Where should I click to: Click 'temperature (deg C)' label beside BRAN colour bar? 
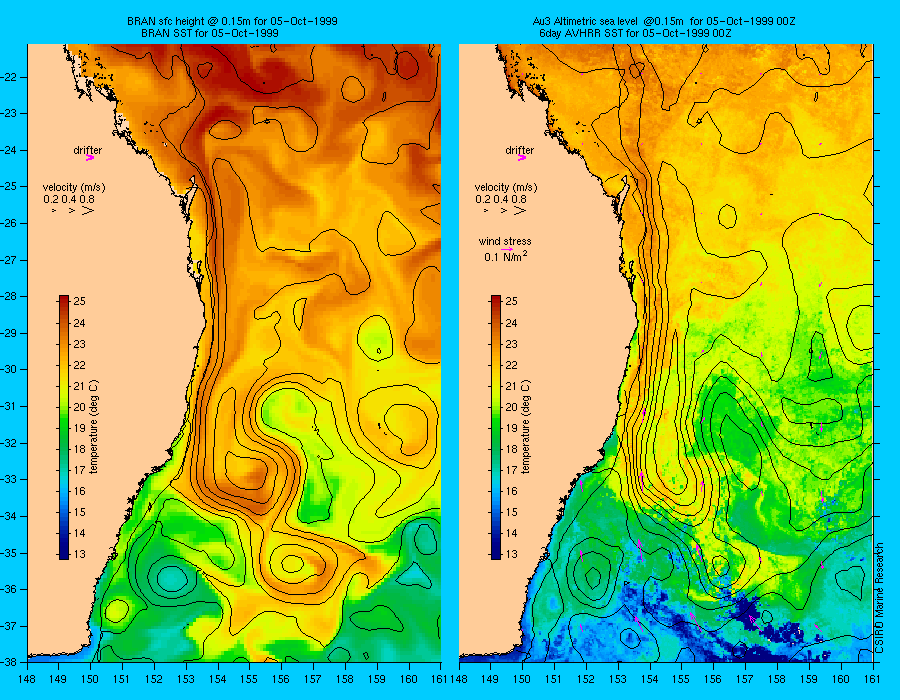point(94,427)
